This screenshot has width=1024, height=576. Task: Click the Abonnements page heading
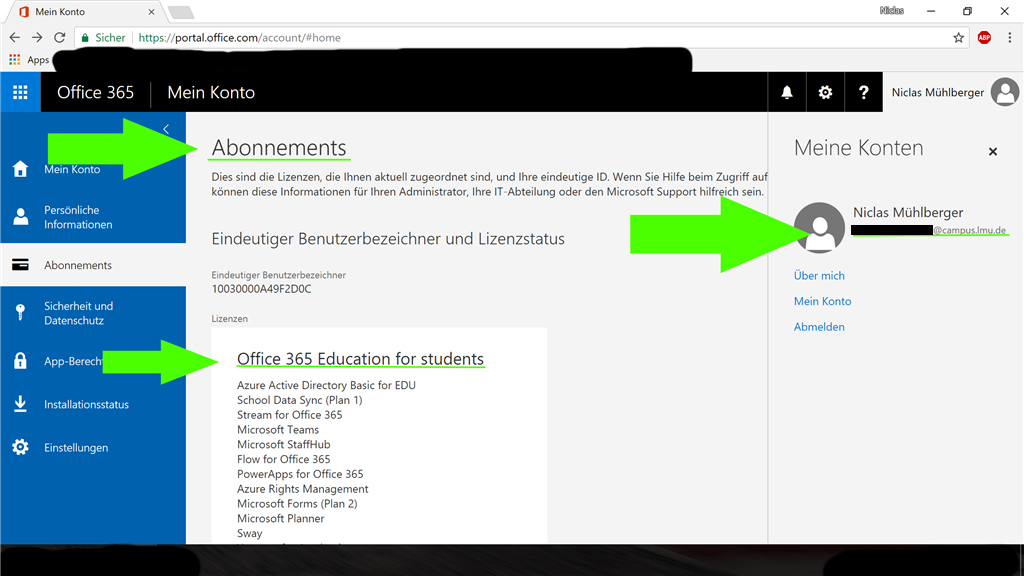coord(279,148)
